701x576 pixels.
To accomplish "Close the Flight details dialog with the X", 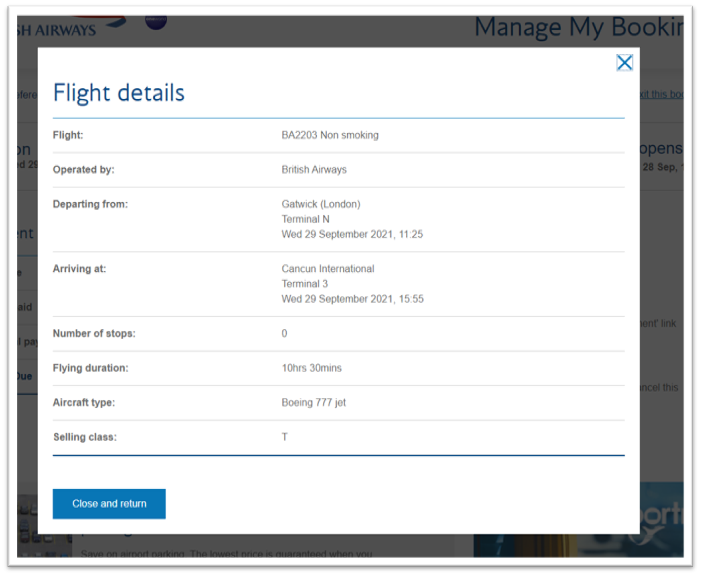I will pos(624,63).
